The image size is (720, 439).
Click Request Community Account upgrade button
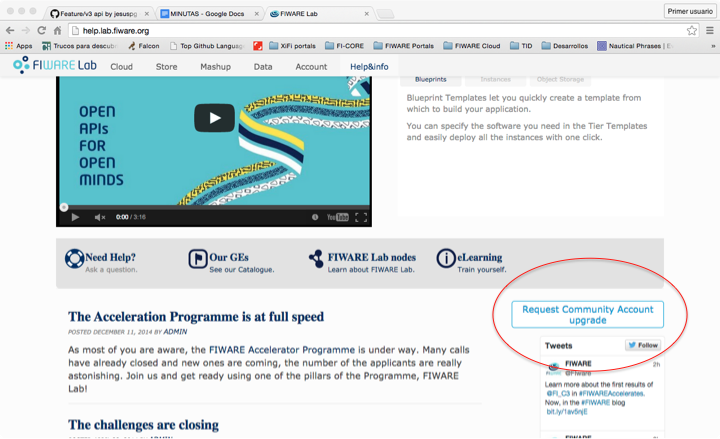point(587,315)
